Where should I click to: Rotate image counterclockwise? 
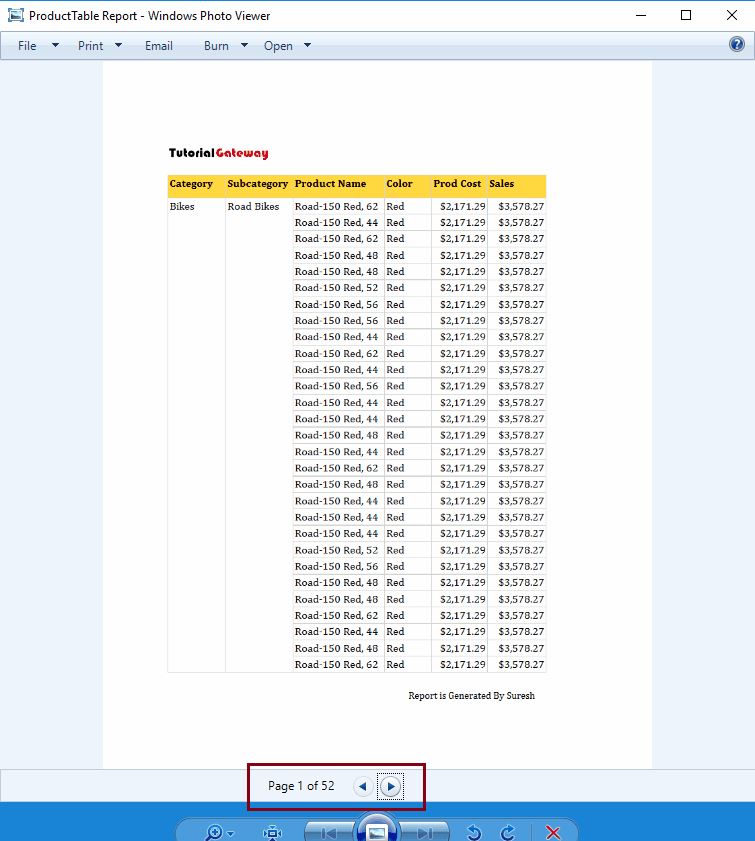(x=474, y=832)
